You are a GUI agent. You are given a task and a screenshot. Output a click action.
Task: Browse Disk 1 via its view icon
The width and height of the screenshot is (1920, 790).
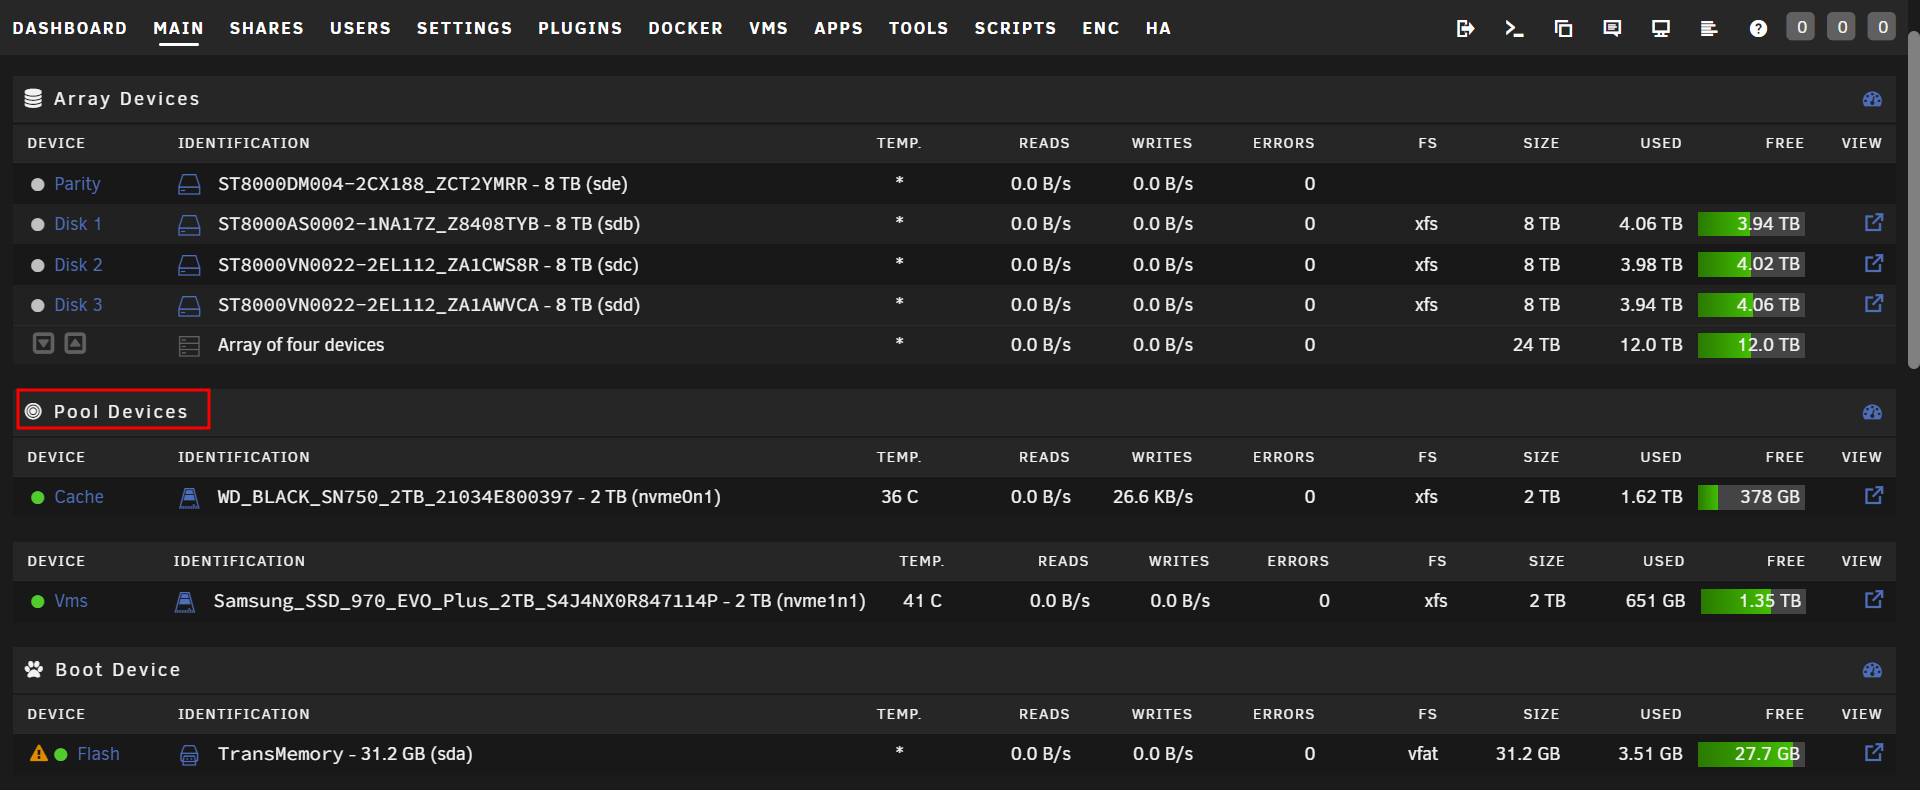(x=1874, y=223)
